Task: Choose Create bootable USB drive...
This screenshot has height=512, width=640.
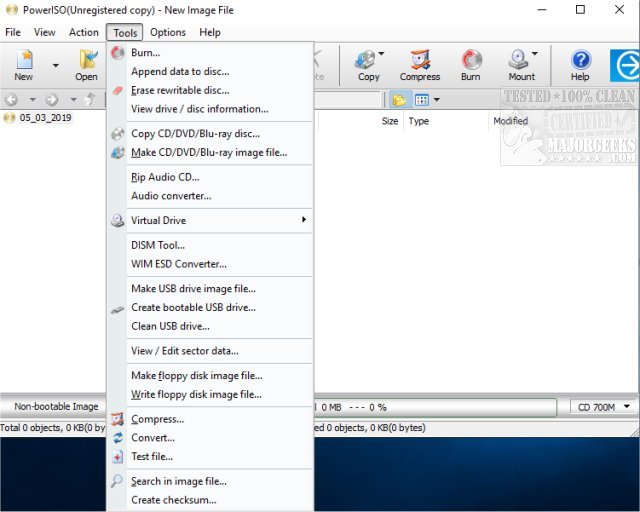Action: [x=211, y=307]
